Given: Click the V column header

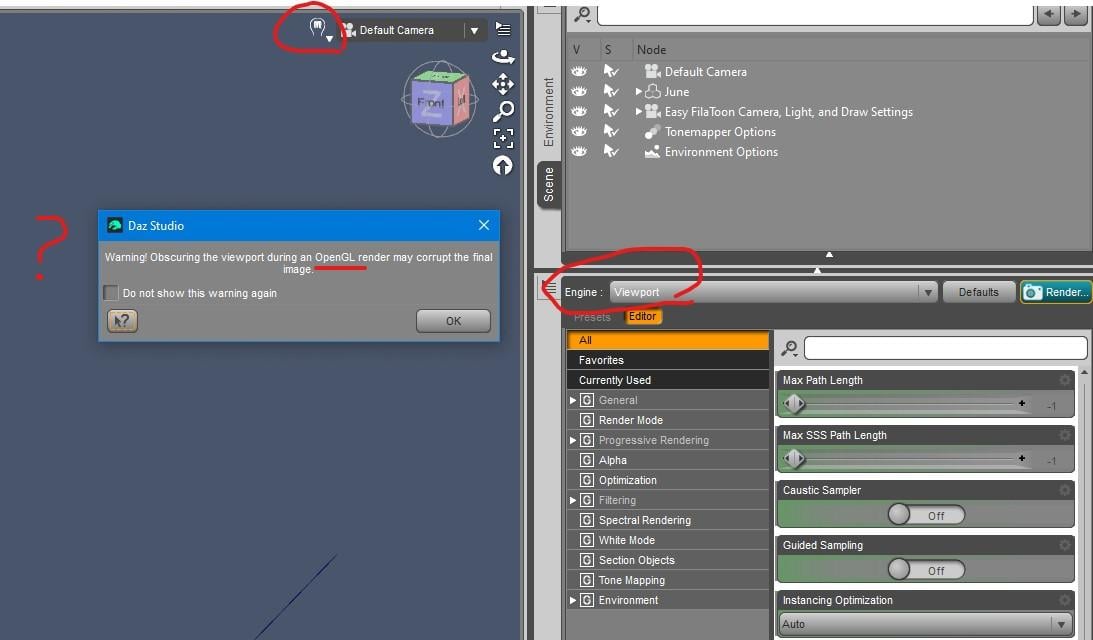Looking at the screenshot, I should (576, 49).
